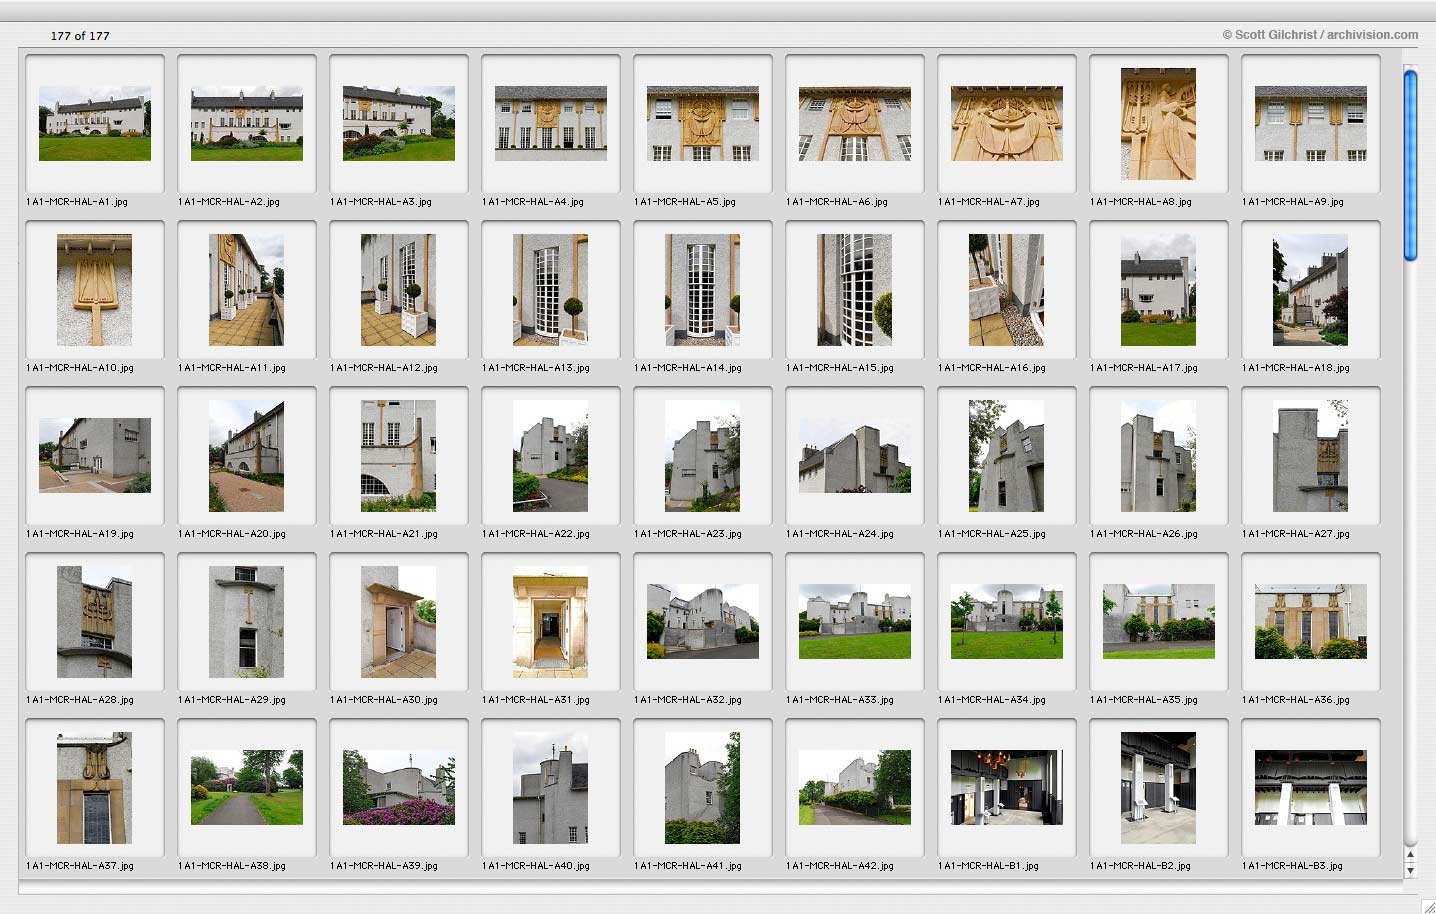Viewport: 1436px width, 914px height.
Task: Select thumbnail 1A1-MCR-HAL-A23.jpg
Action: pos(703,456)
